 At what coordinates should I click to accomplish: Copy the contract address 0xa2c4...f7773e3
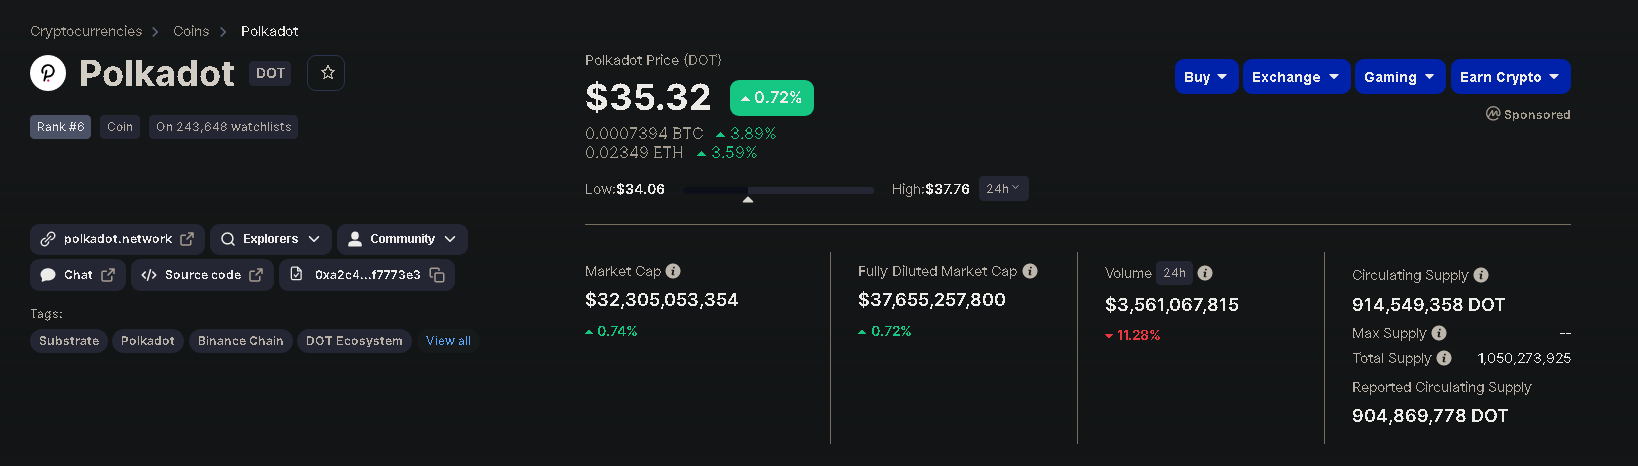point(437,275)
